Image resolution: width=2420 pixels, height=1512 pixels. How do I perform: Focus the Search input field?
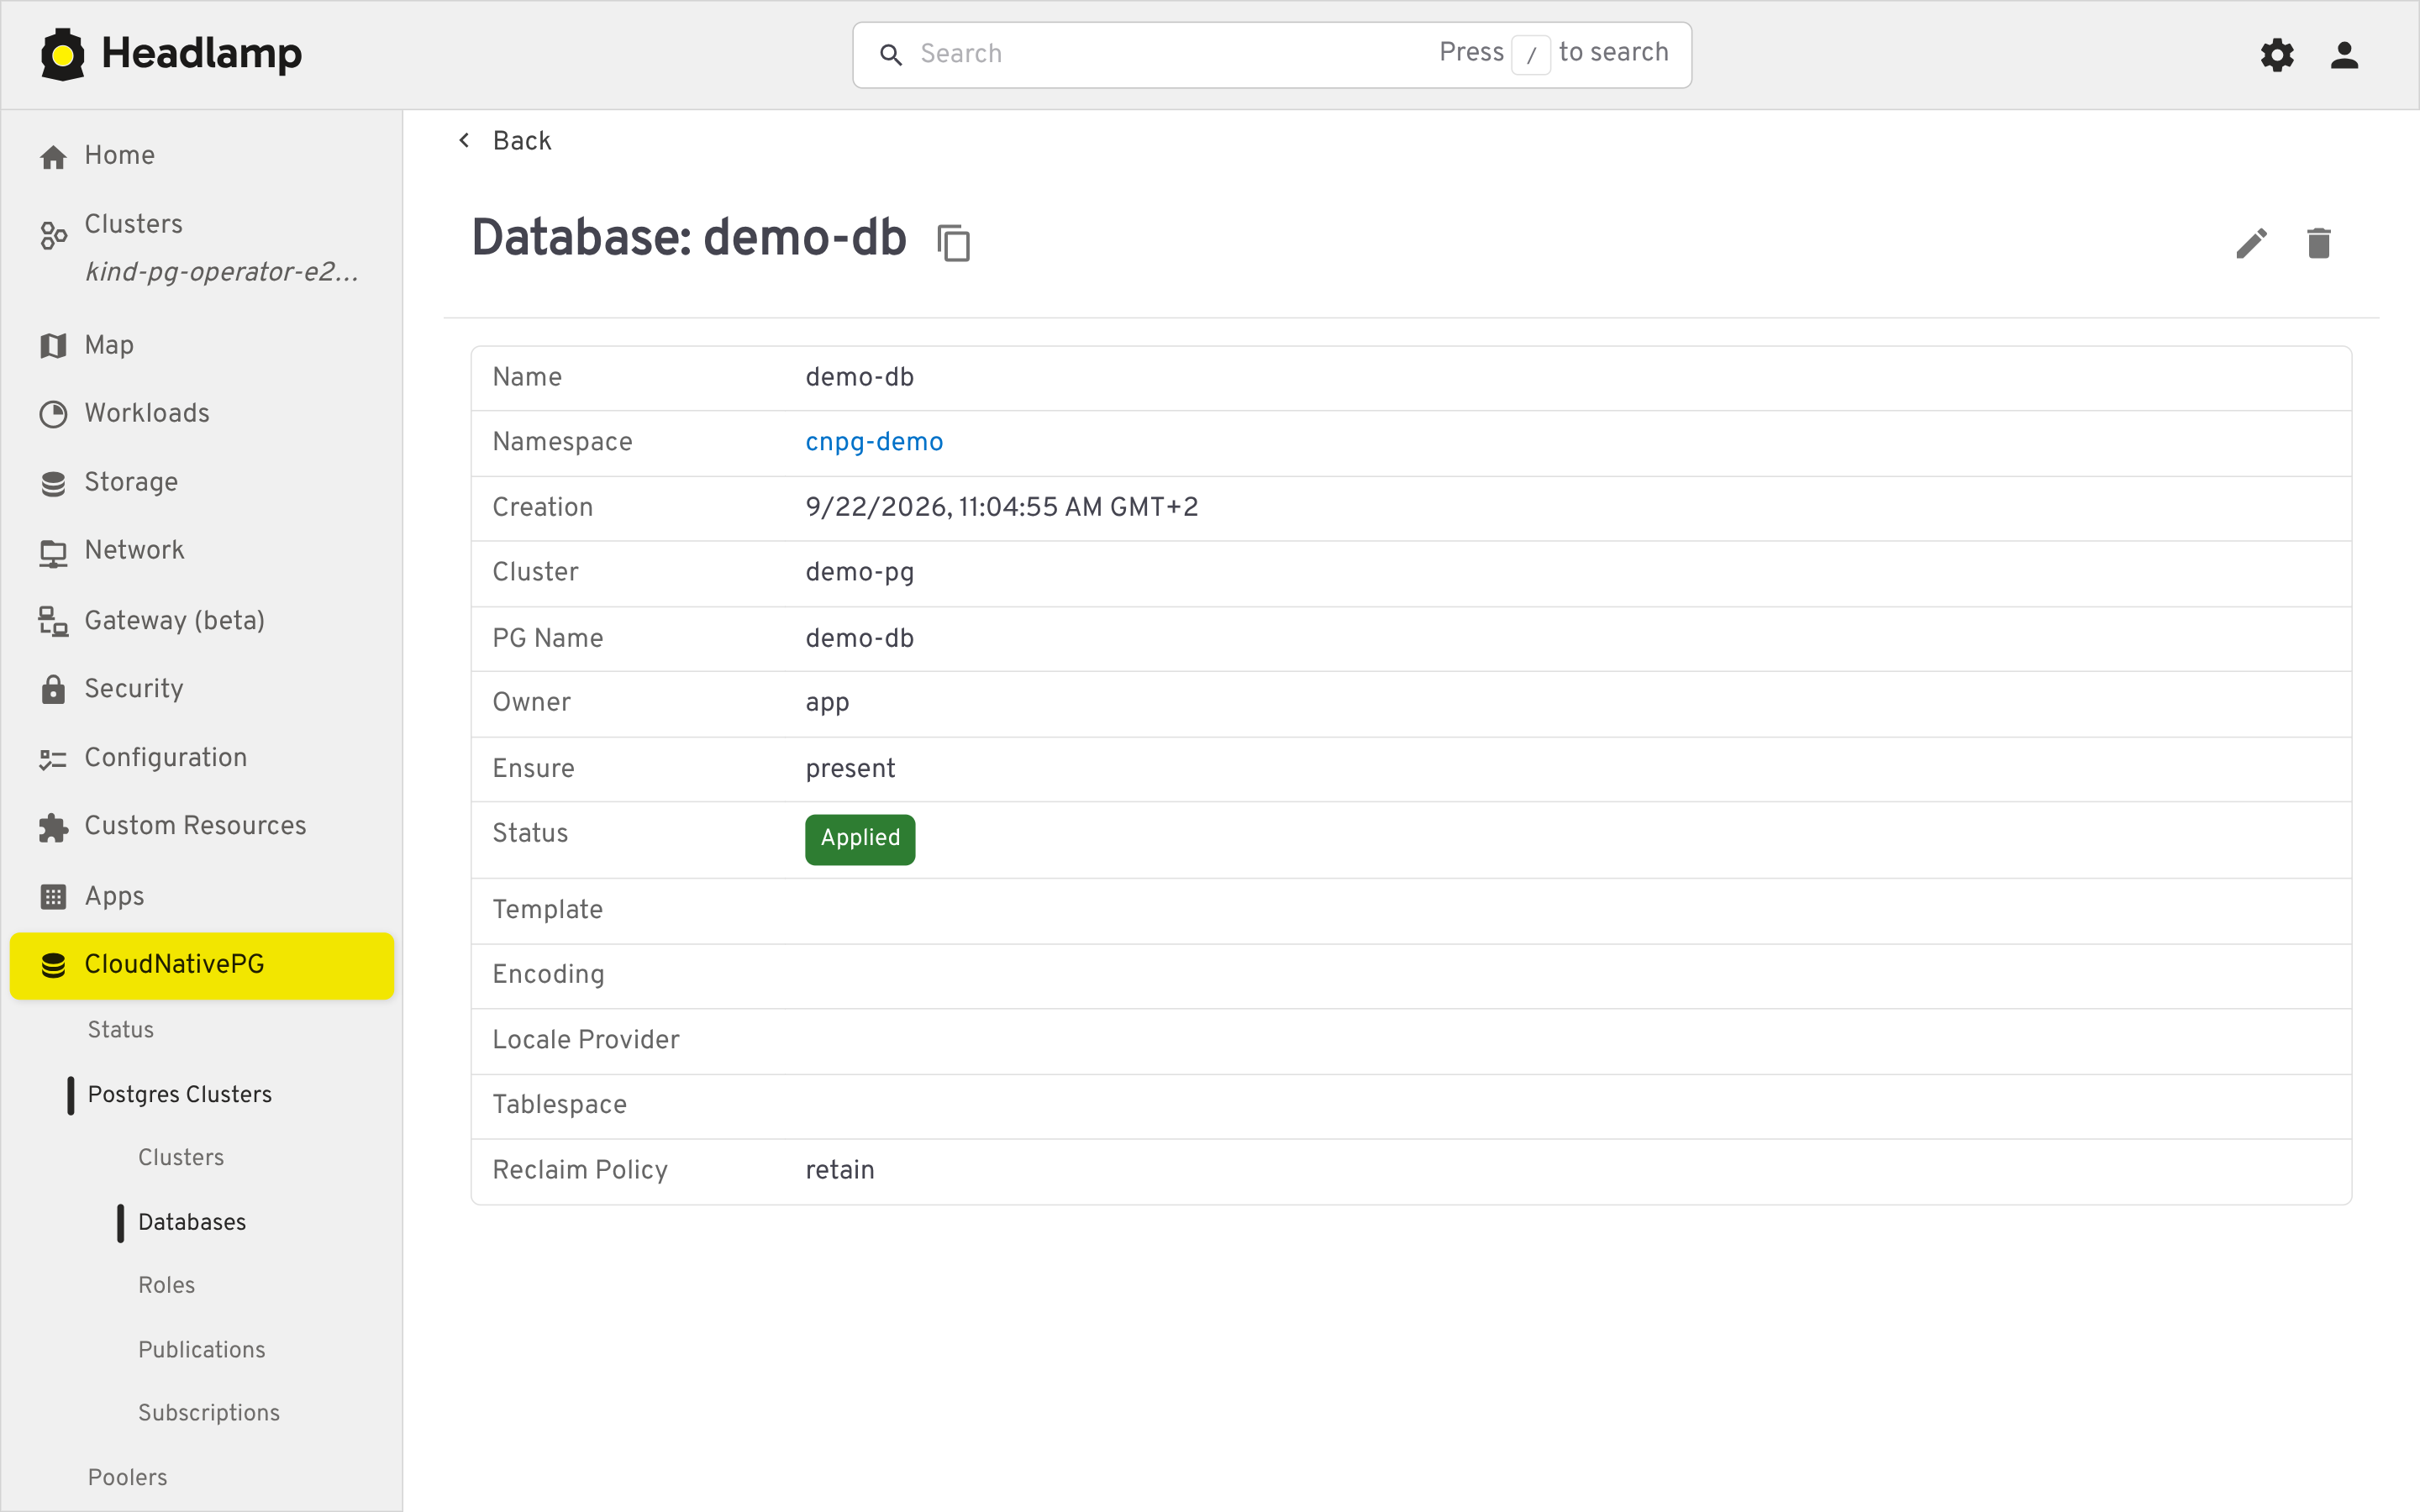1272,54
